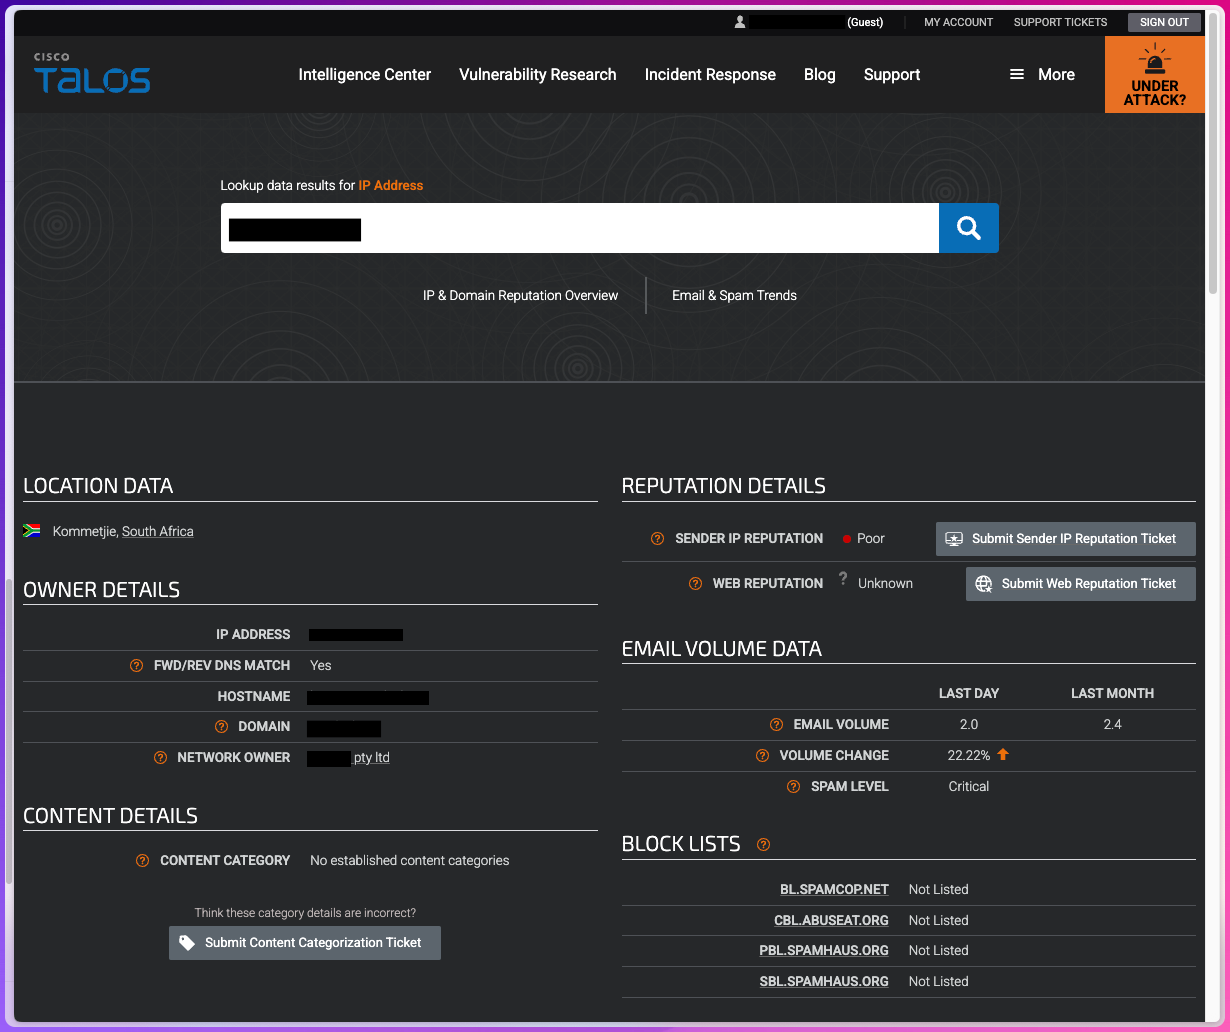Click the Cisco Talos logo

[x=92, y=73]
